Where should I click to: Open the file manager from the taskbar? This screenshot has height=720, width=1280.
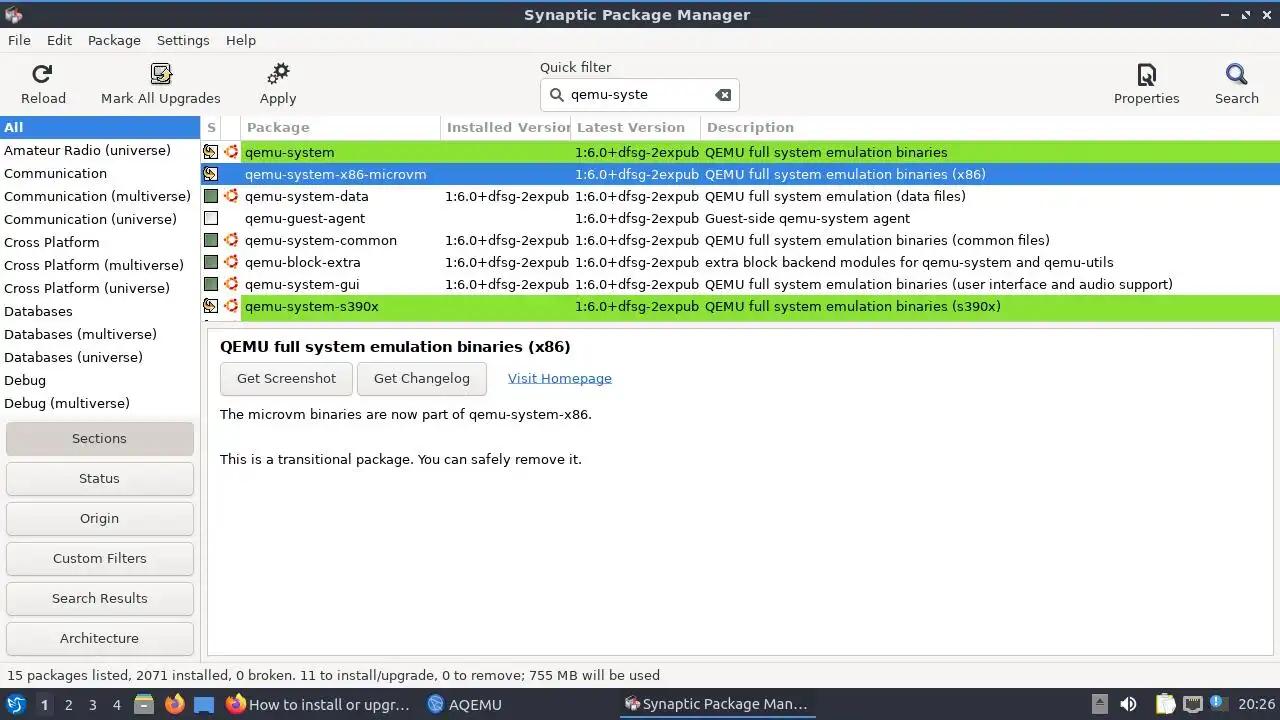144,704
